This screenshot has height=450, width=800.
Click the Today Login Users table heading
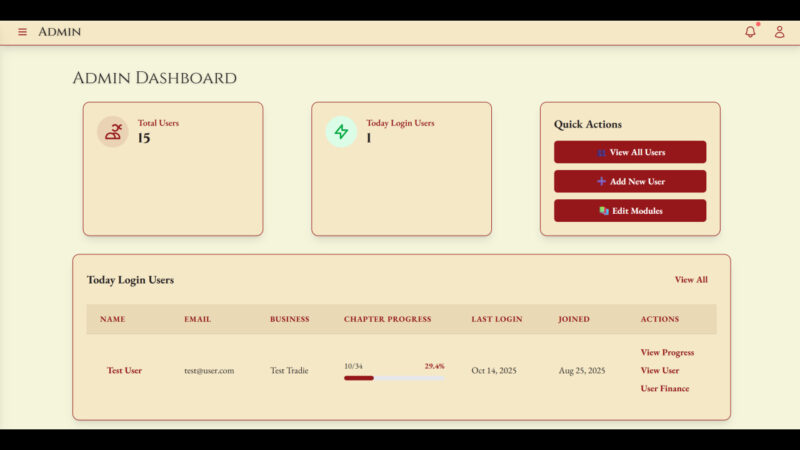click(130, 280)
